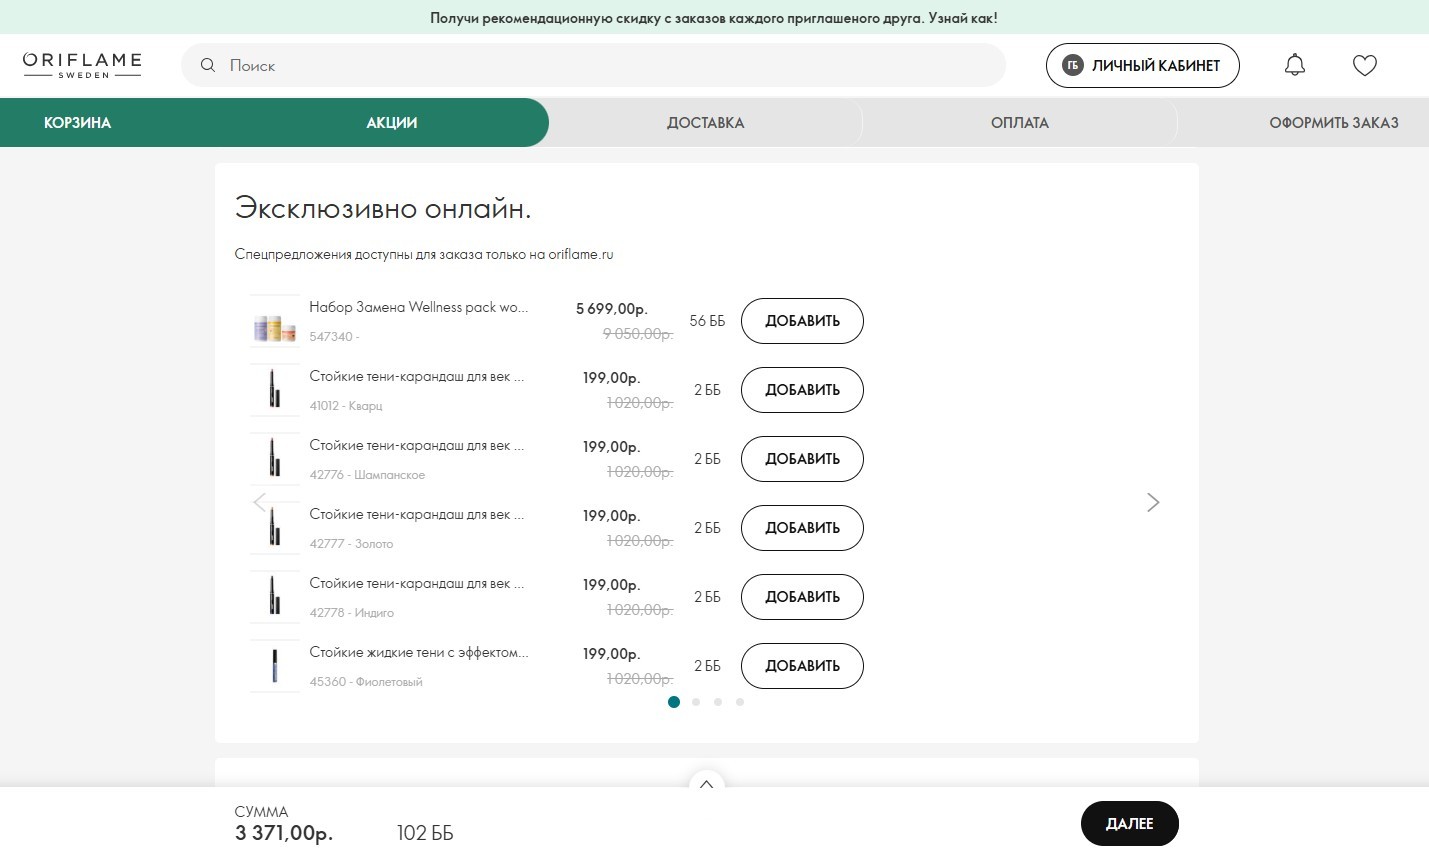Select third carousel page dot

tap(718, 702)
